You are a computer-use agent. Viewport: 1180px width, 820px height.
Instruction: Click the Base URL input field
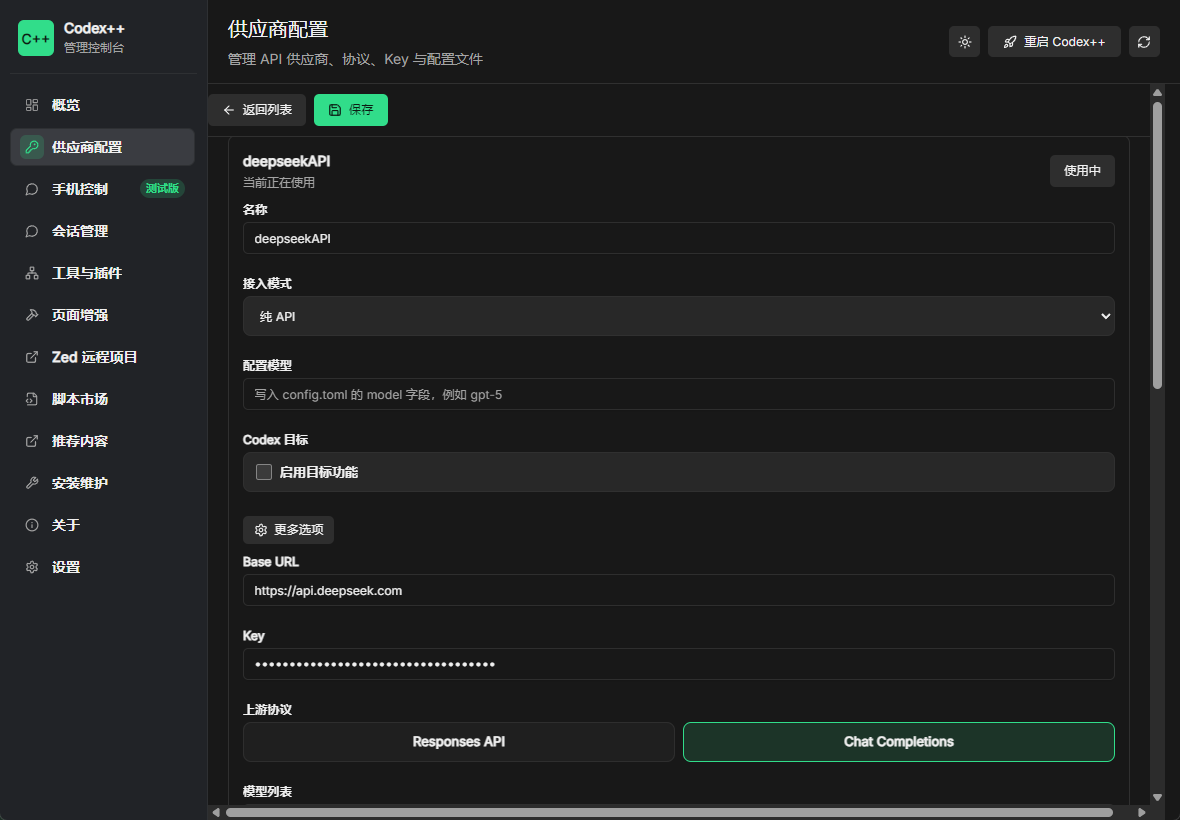point(678,591)
